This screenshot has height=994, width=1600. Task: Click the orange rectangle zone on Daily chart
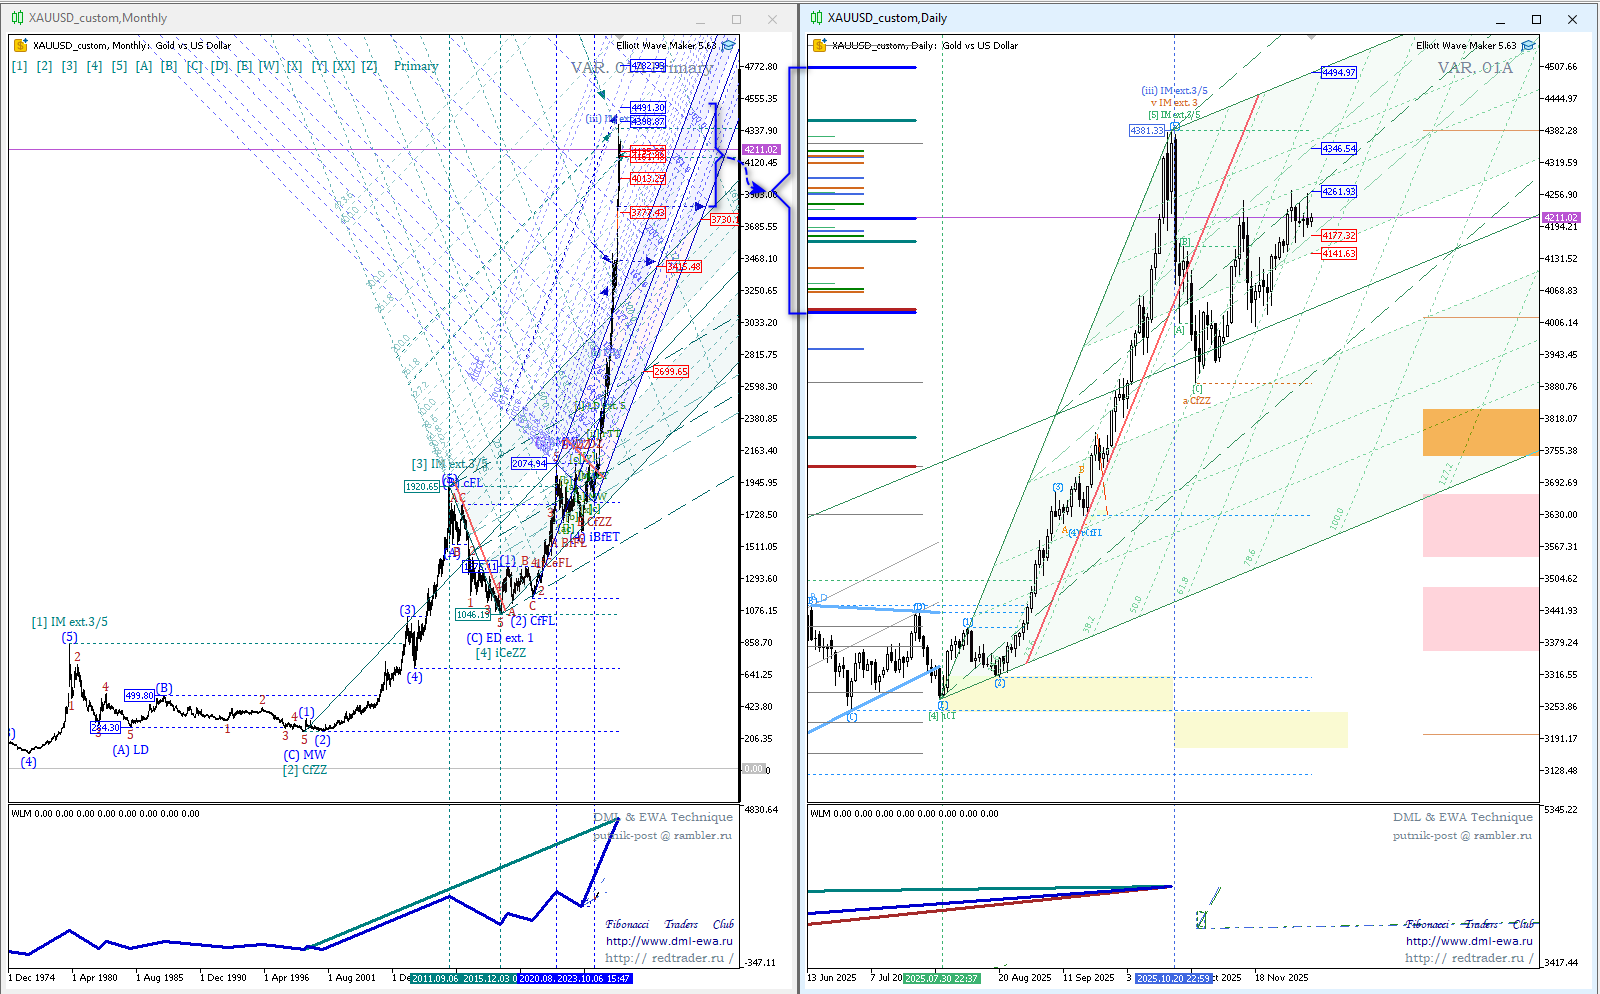coord(1480,432)
